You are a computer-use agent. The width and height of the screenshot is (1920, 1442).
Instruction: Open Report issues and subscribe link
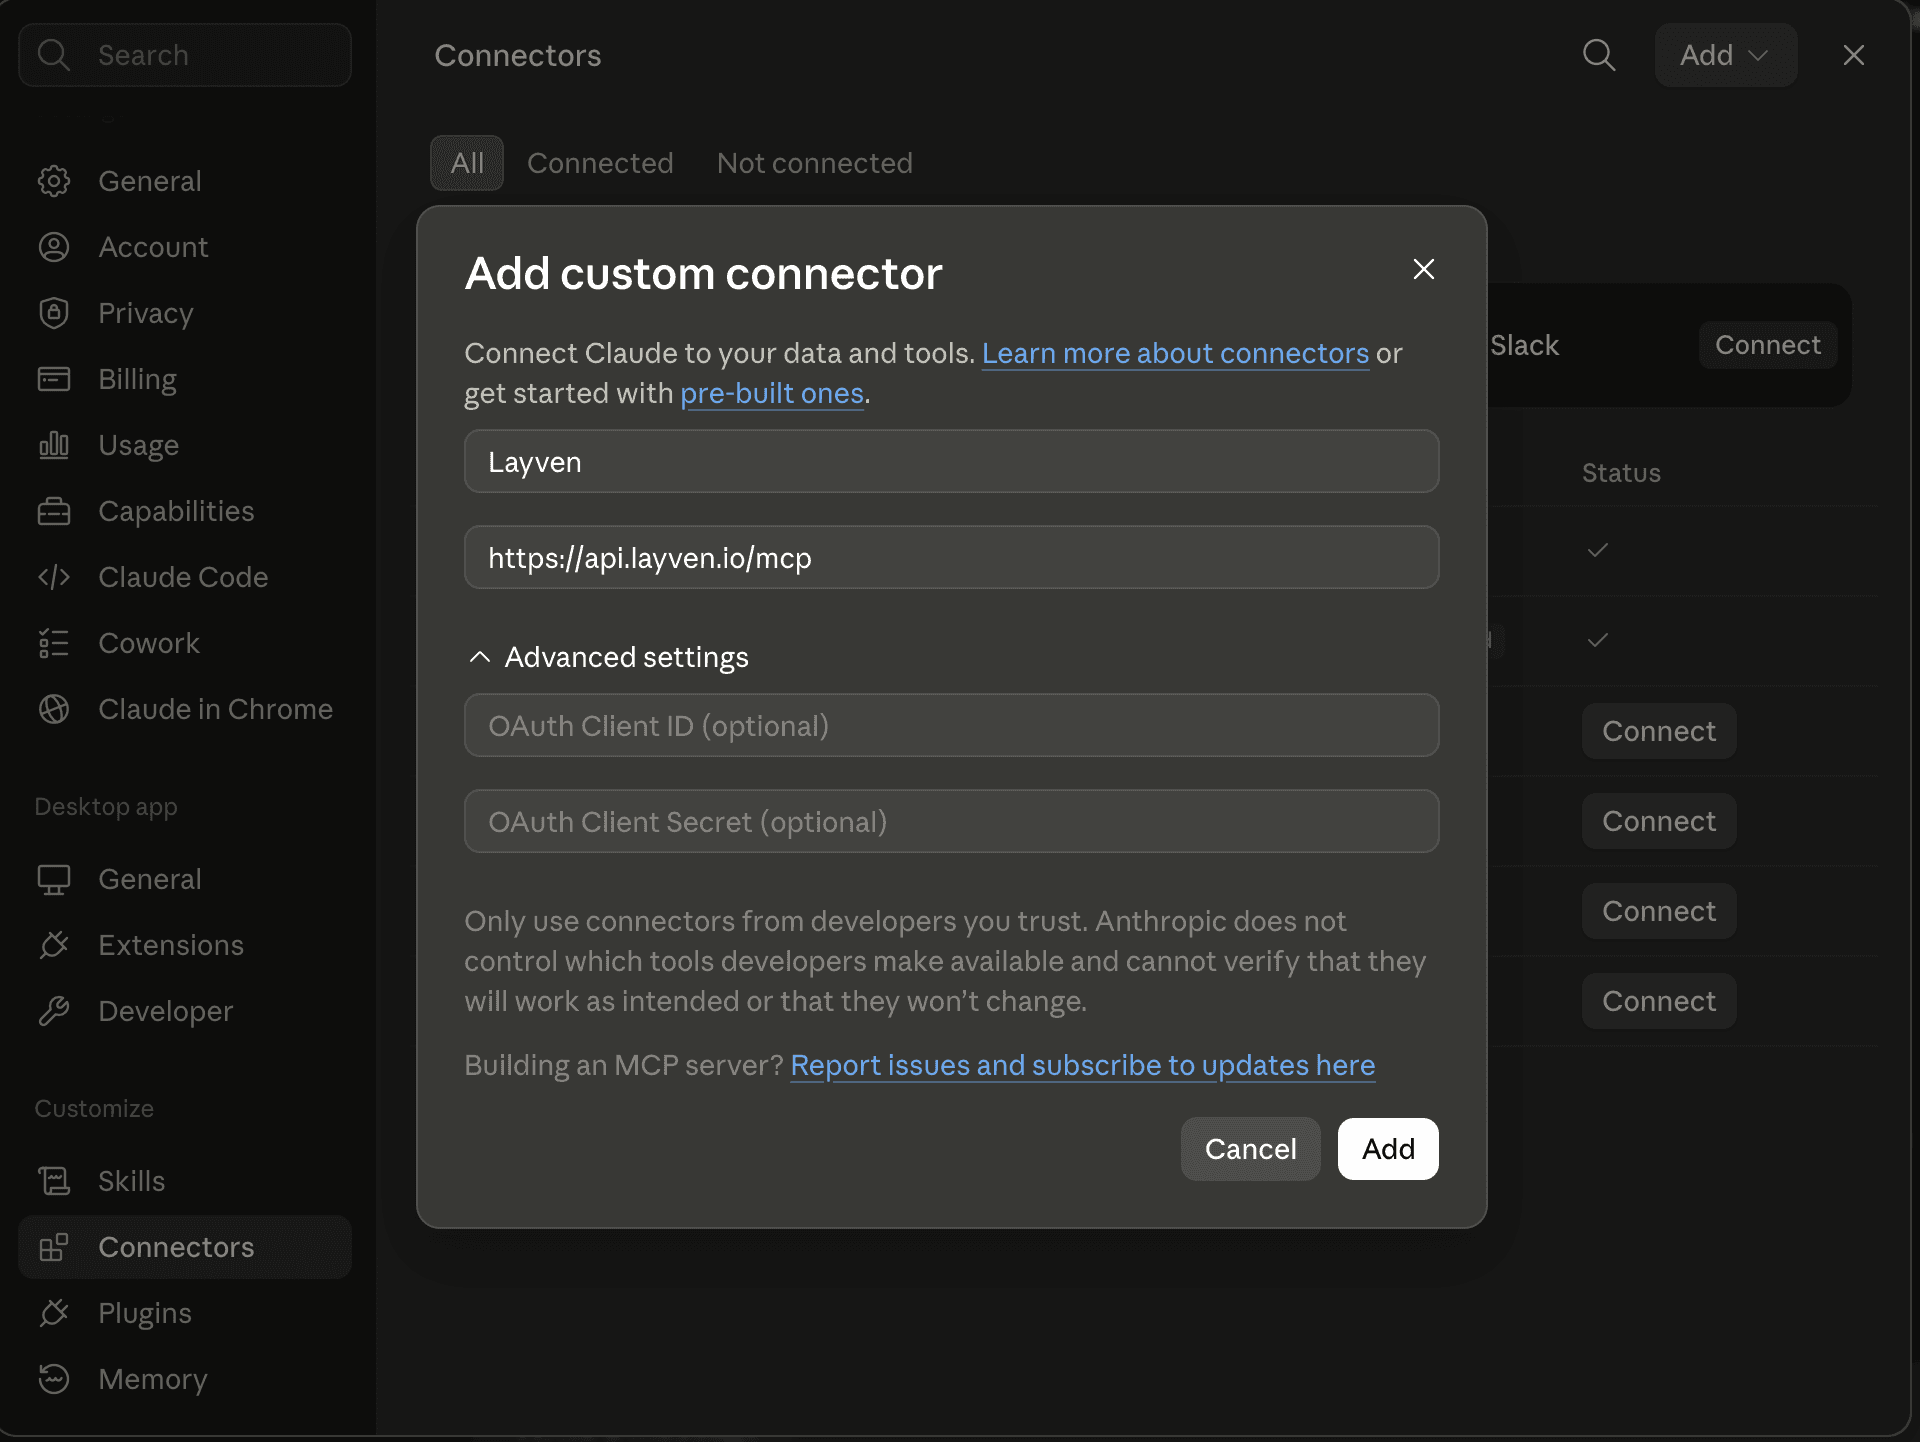[x=1083, y=1065]
